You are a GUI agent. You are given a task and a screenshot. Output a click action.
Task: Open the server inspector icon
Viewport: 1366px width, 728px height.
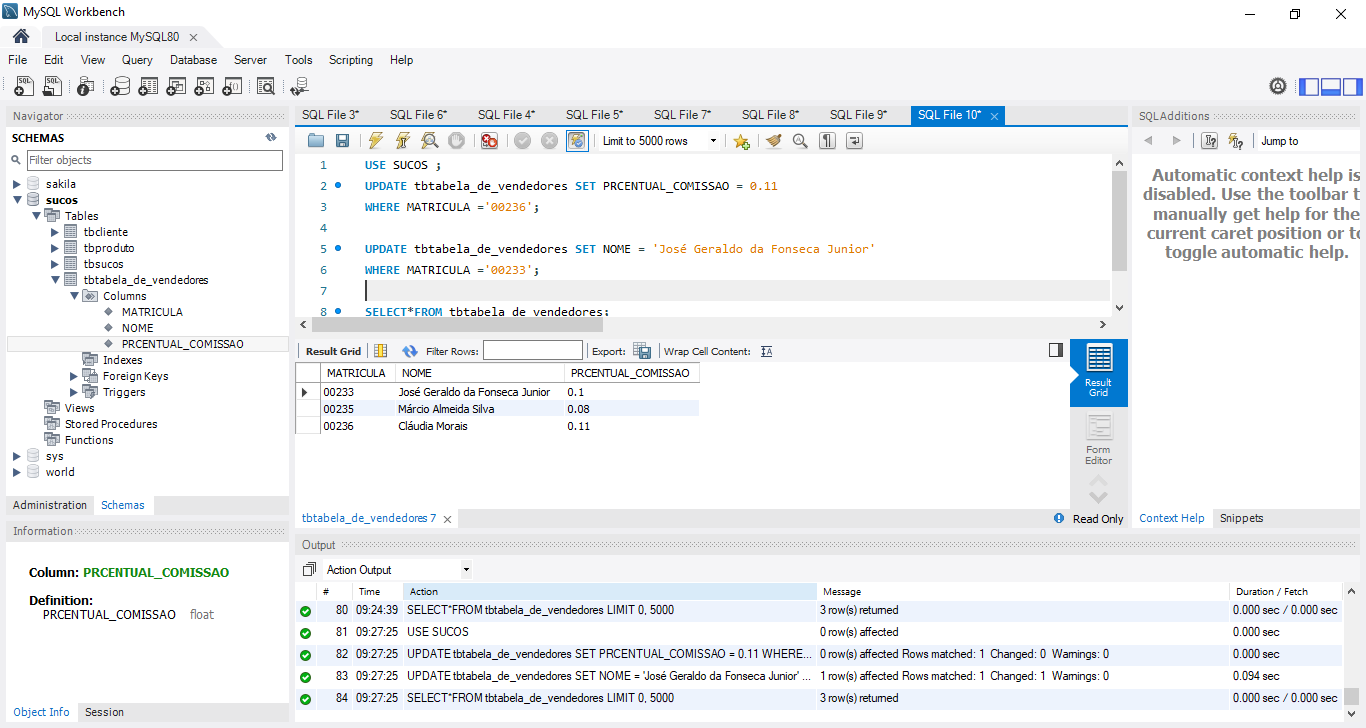click(x=86, y=87)
